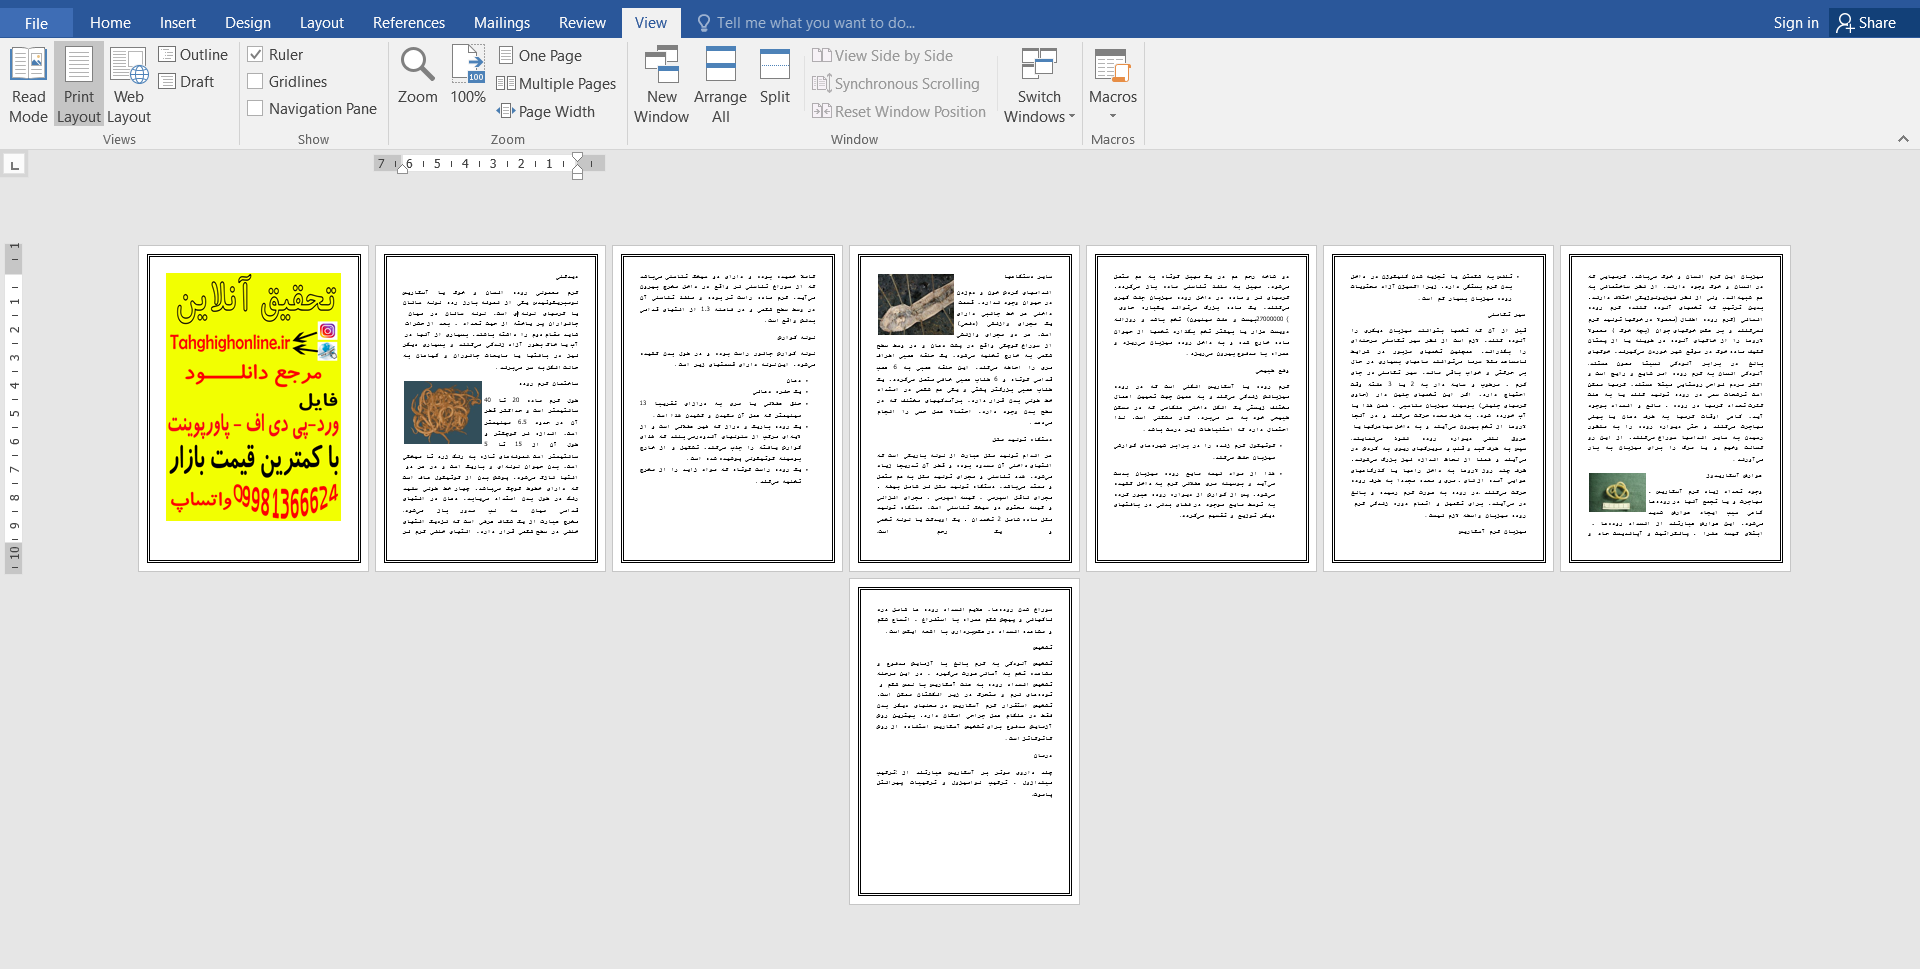Select the third page thumbnail
The height and width of the screenshot is (969, 1920).
(727, 408)
